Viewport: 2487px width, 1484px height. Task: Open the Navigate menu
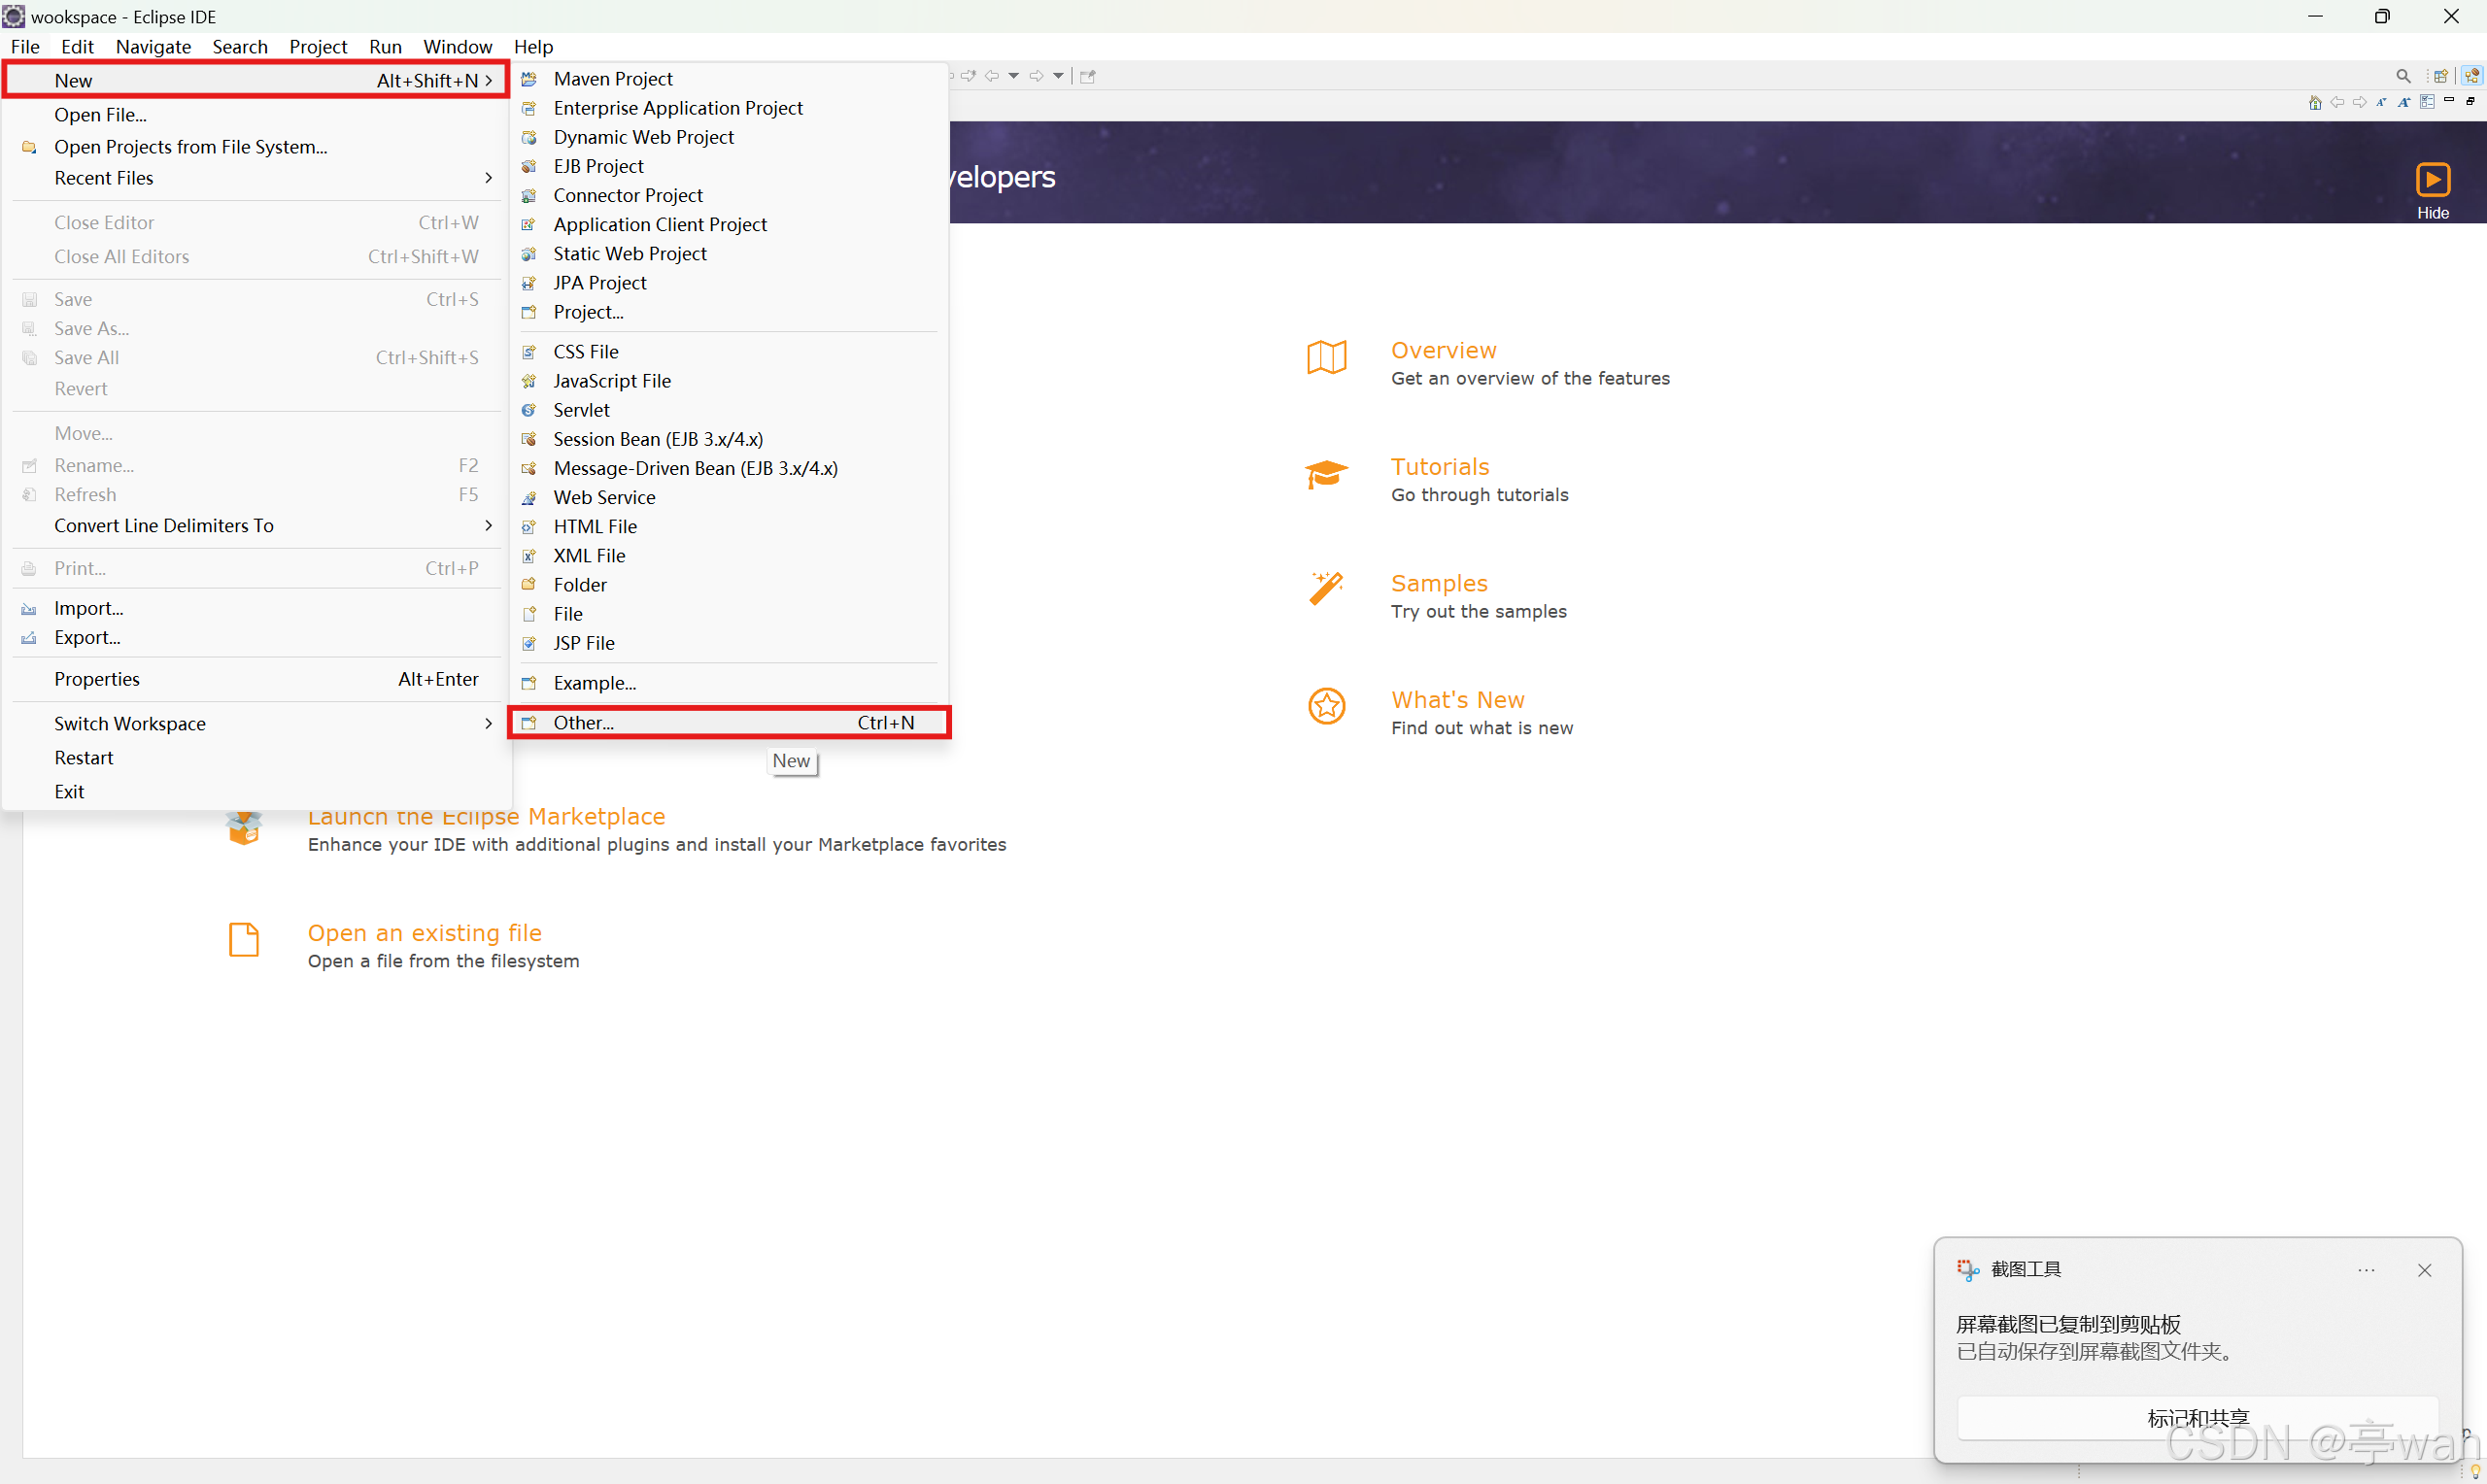[153, 46]
